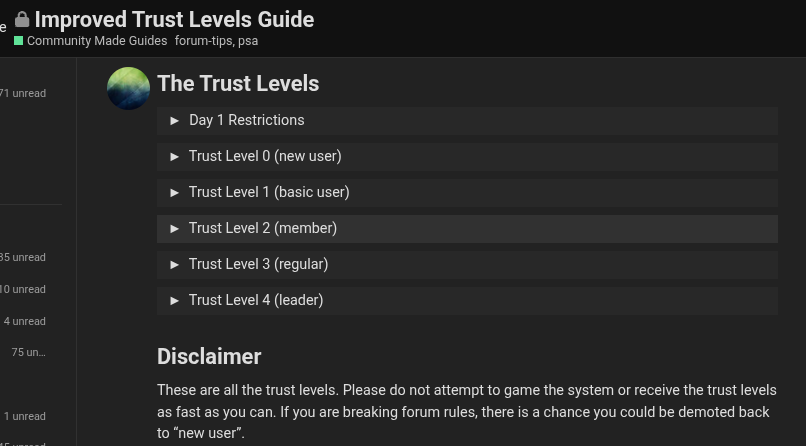Click the triangle arrow beside Day 1 Restrictions

tap(175, 120)
